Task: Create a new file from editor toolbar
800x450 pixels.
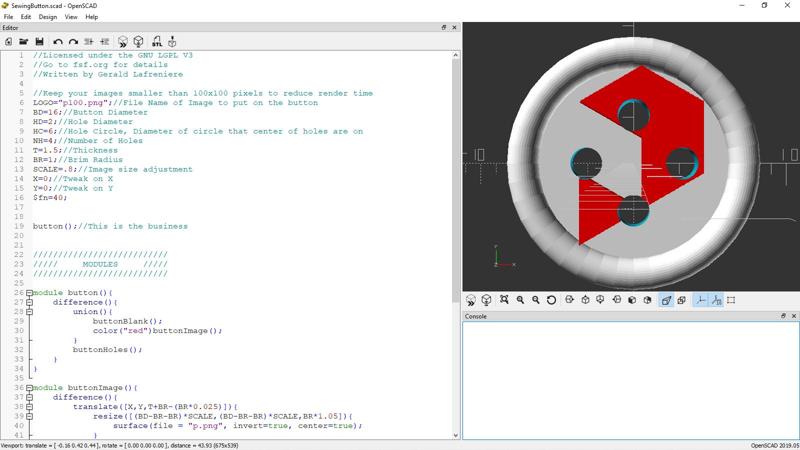Action: 8,42
